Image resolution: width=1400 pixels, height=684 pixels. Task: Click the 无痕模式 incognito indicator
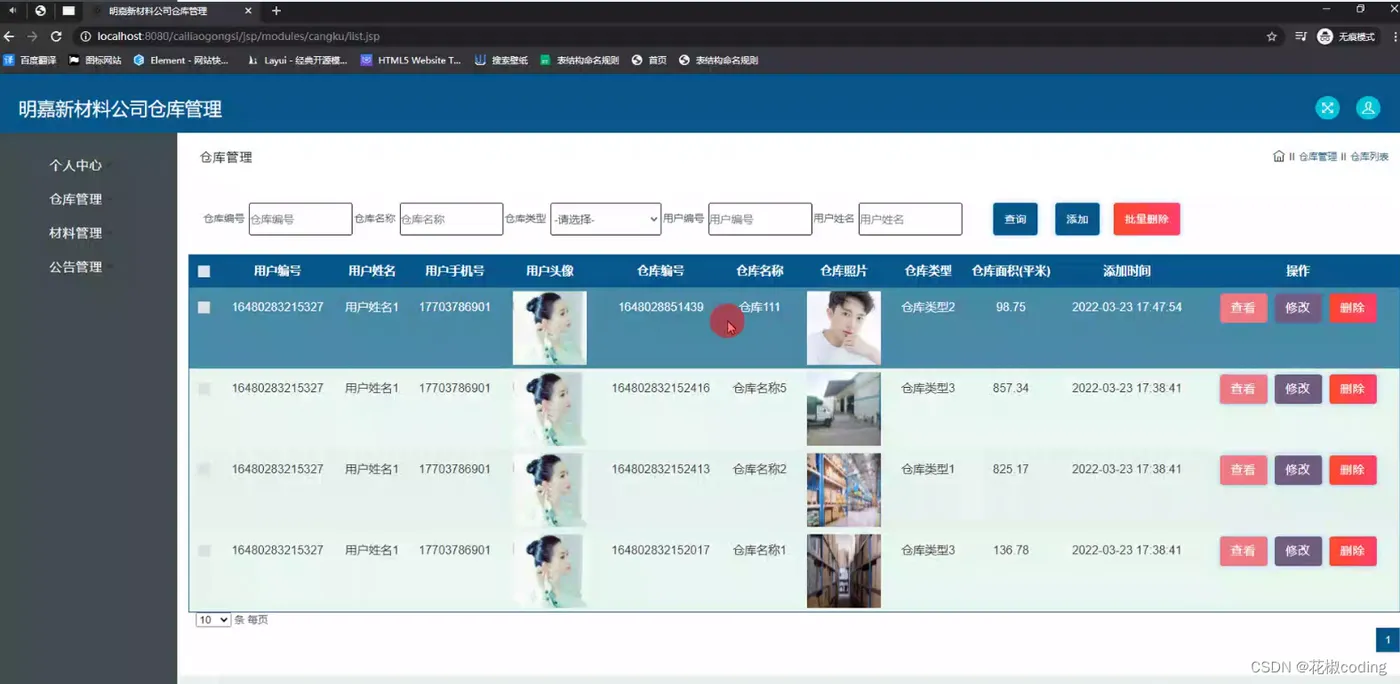point(1345,36)
